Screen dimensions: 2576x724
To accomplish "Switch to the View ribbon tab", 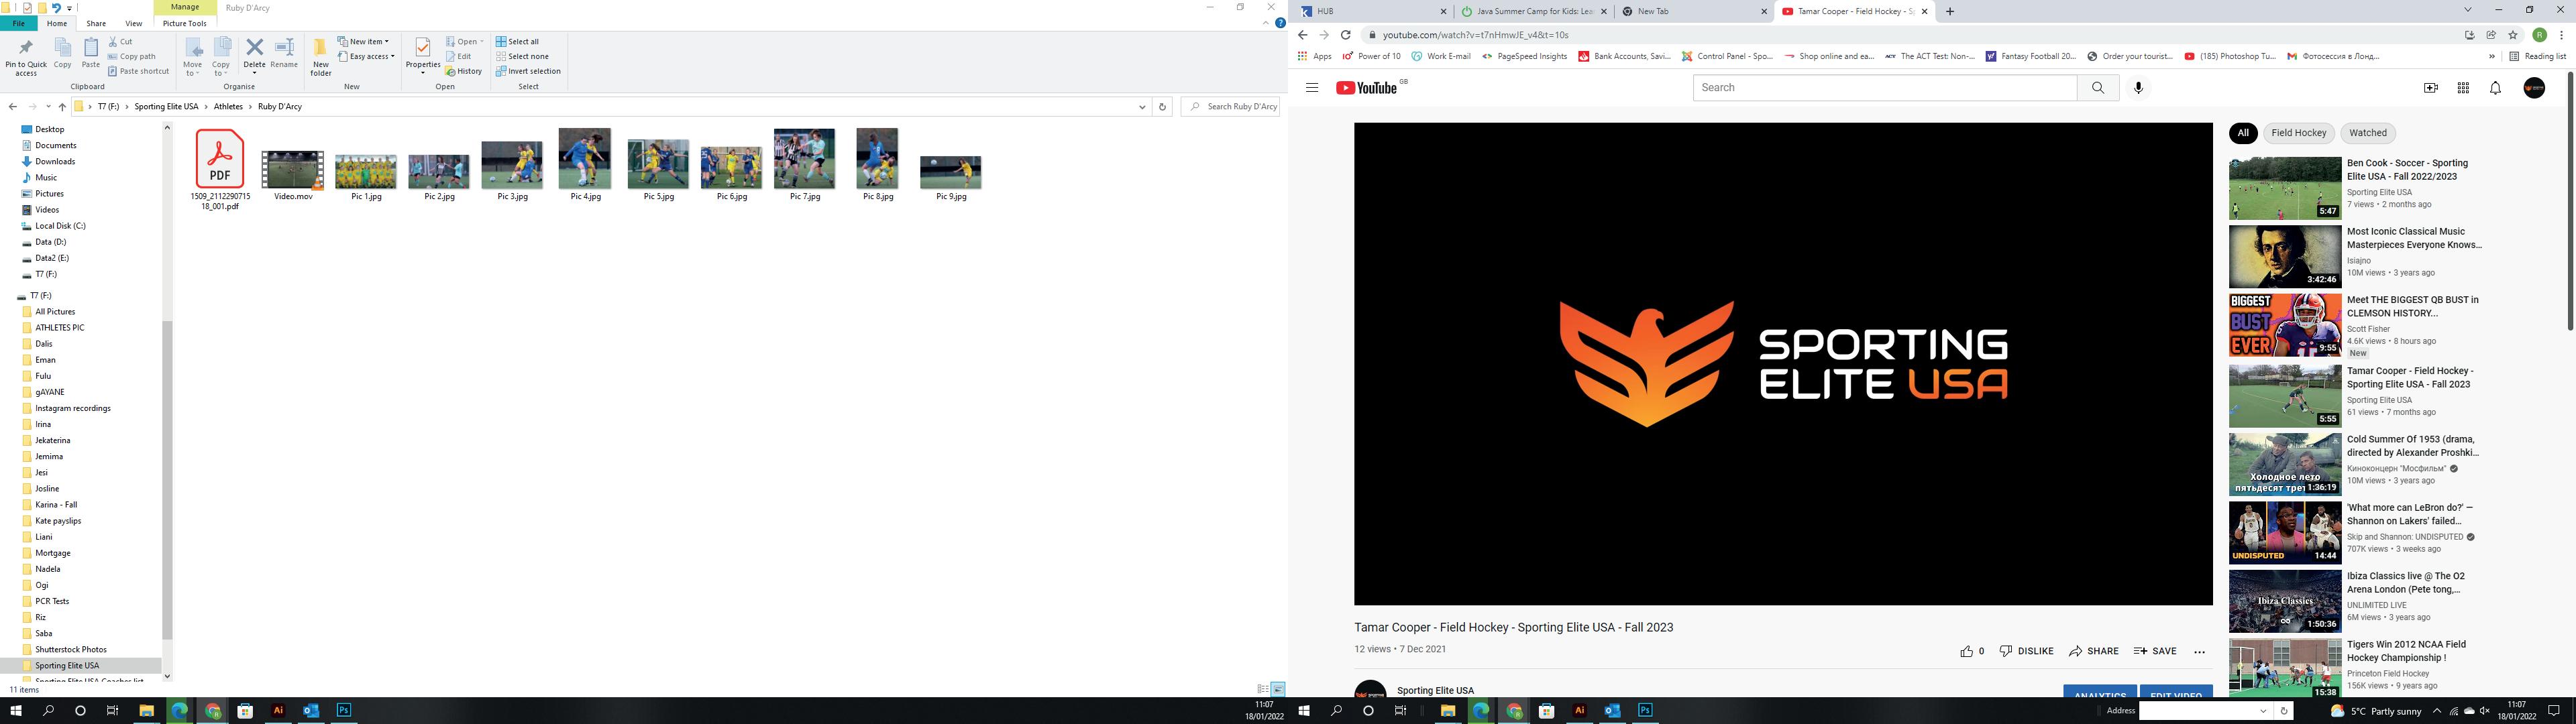I will (133, 23).
